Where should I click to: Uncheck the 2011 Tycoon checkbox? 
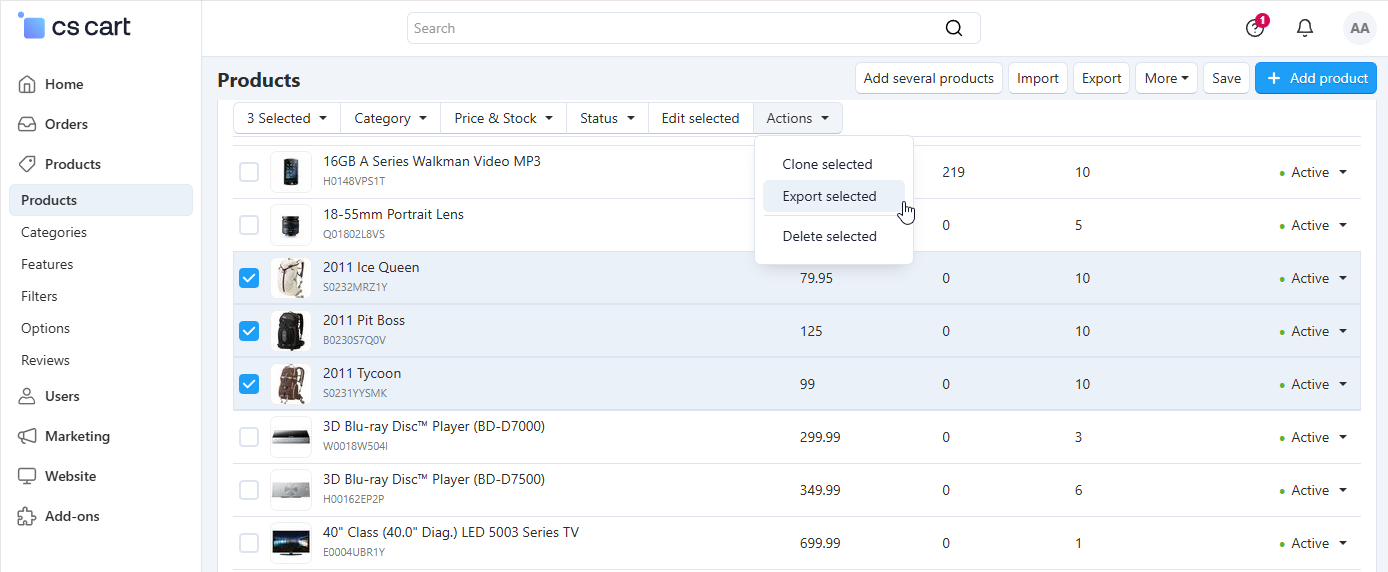tap(249, 384)
